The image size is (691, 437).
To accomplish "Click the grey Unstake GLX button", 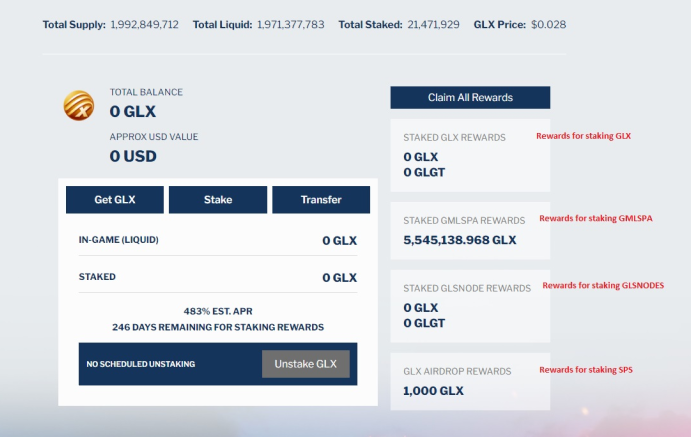I will [306, 364].
